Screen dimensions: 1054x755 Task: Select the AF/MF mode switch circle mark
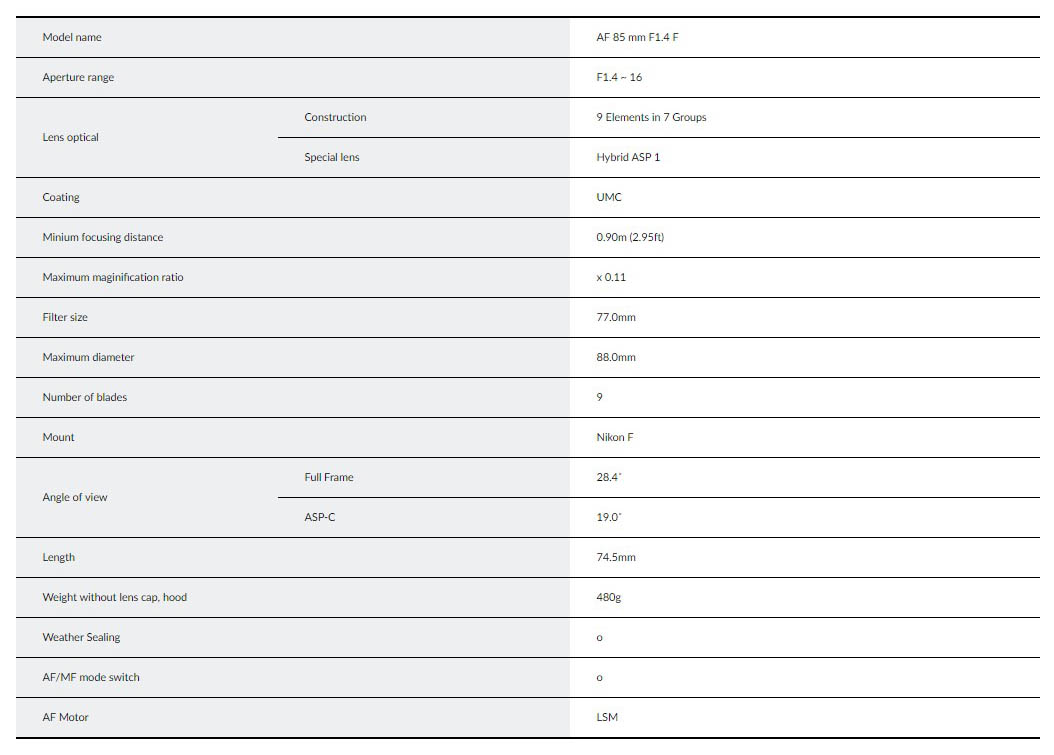tap(600, 678)
